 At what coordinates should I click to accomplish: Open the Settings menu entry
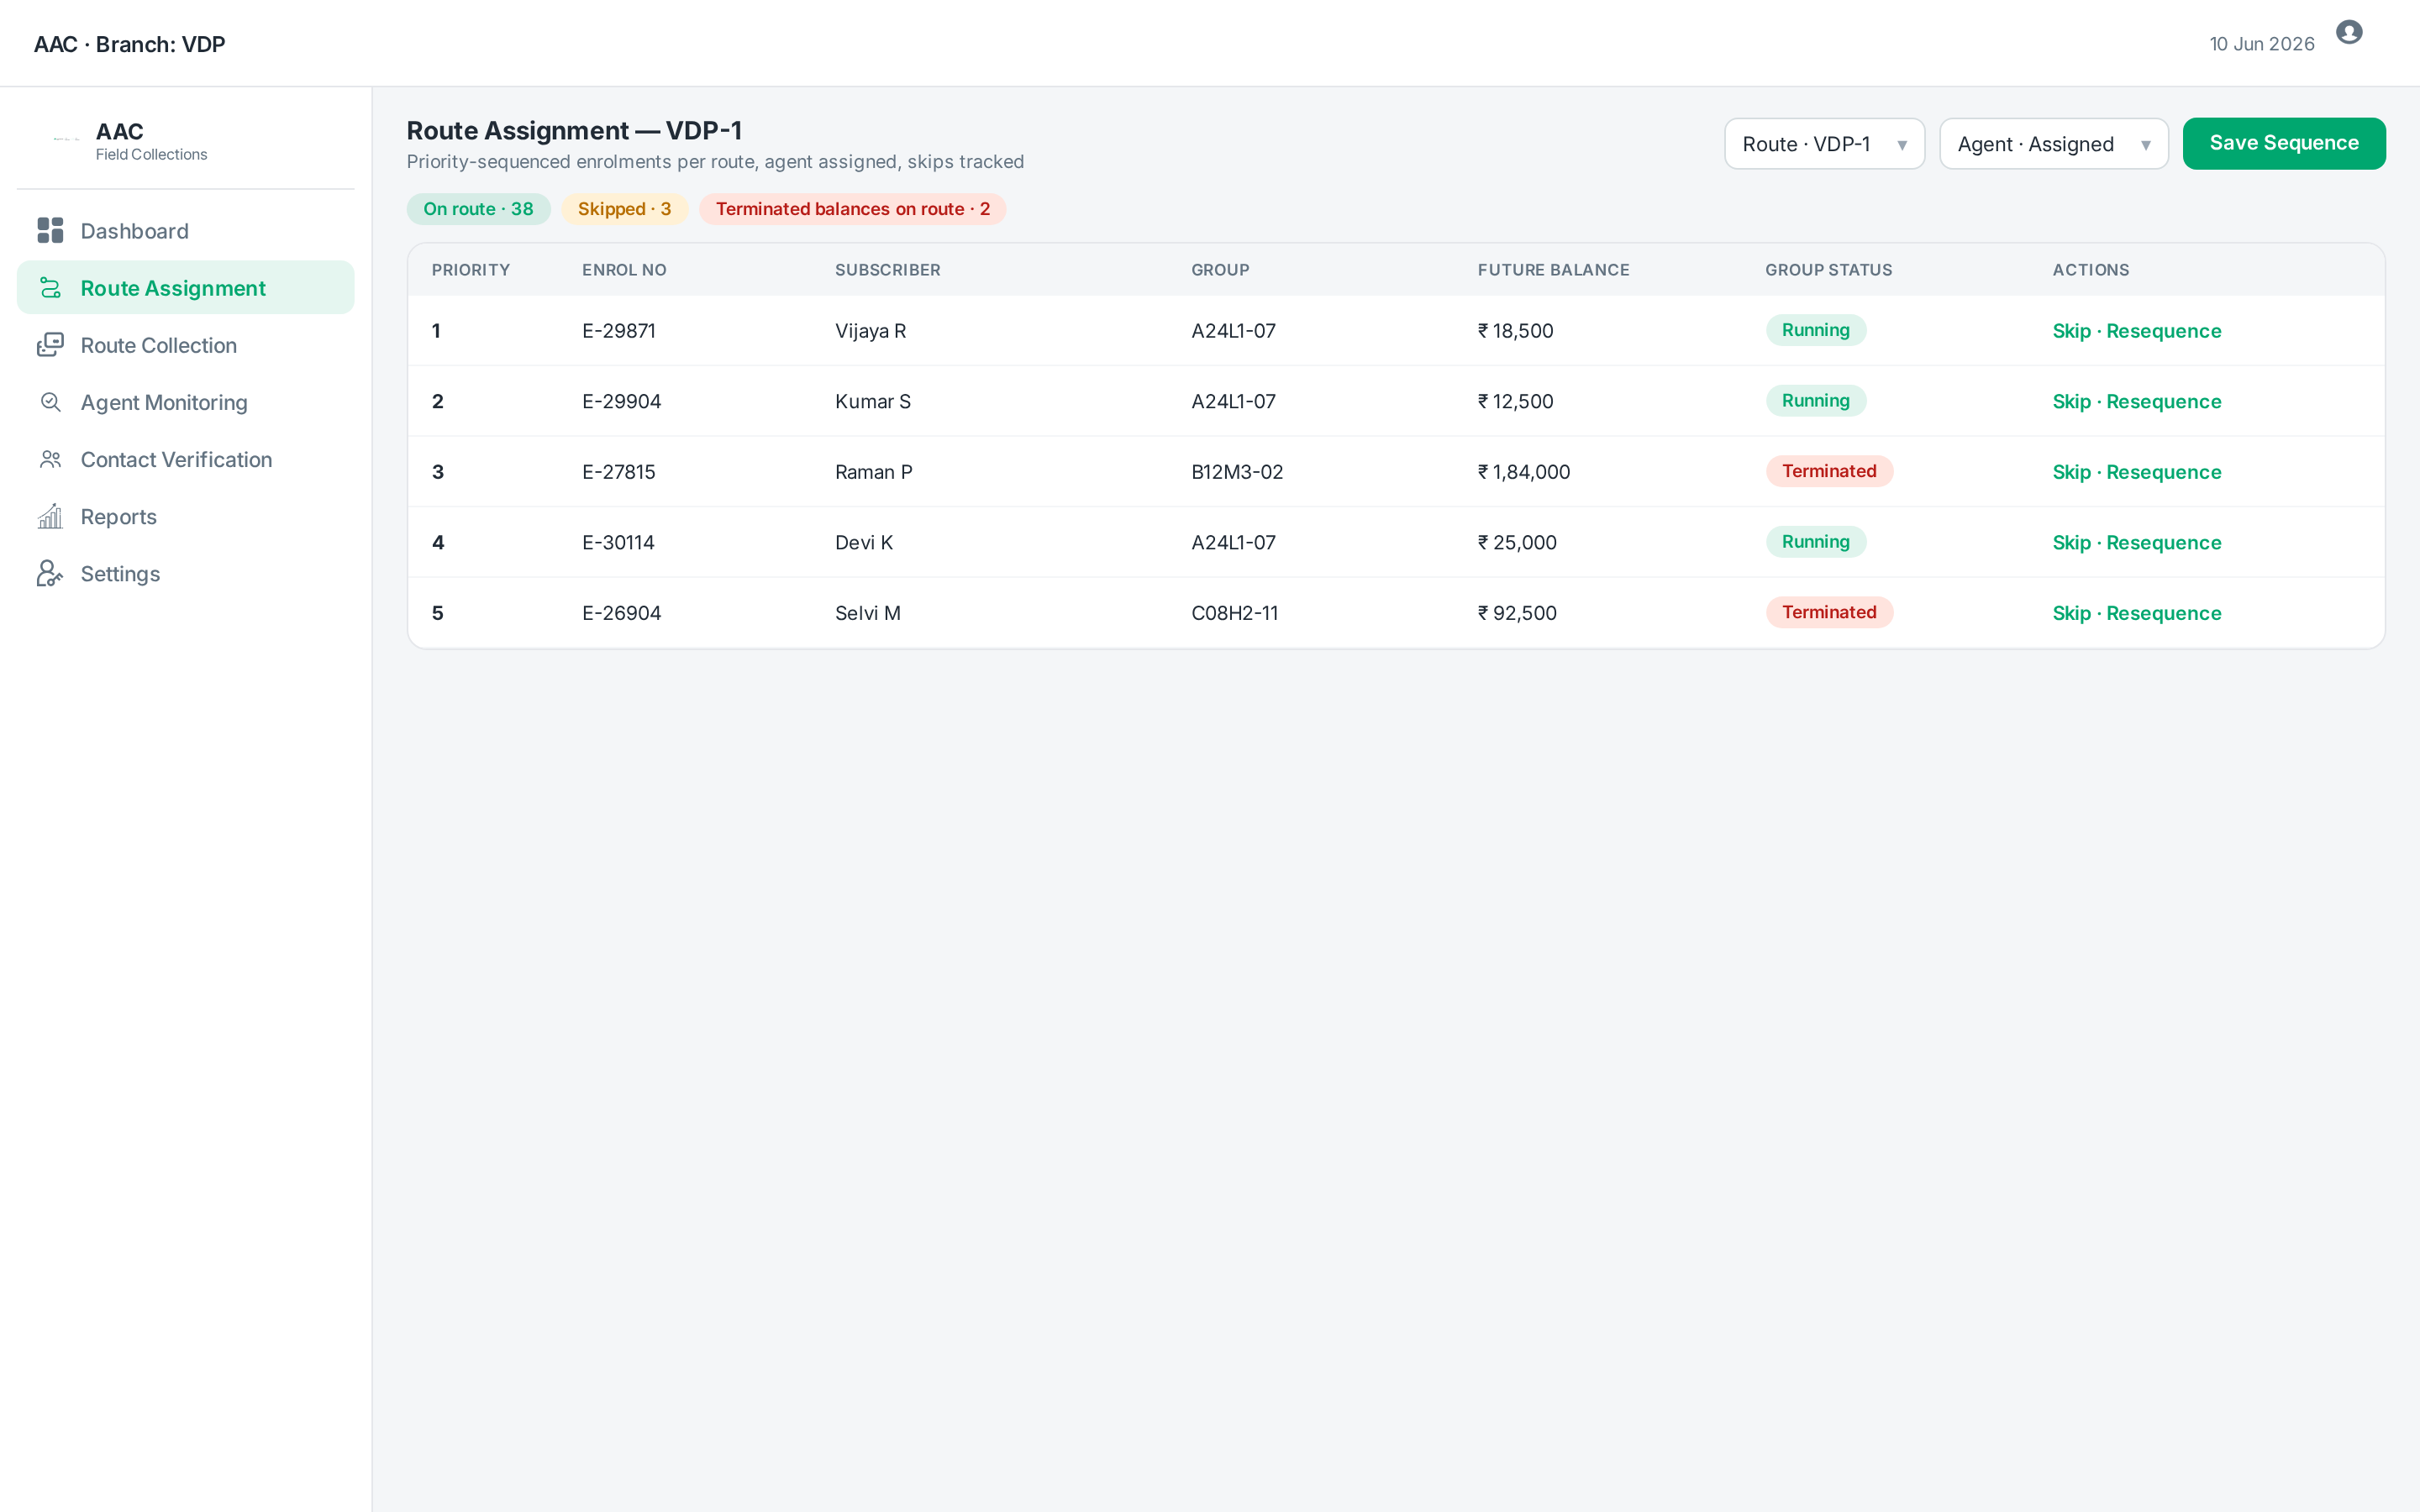[x=186, y=573]
